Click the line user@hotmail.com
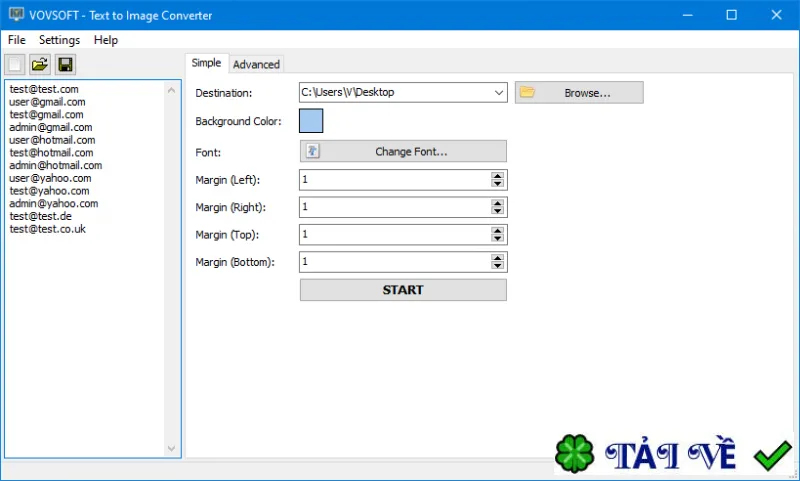The height and width of the screenshot is (481, 800). click(x=52, y=140)
